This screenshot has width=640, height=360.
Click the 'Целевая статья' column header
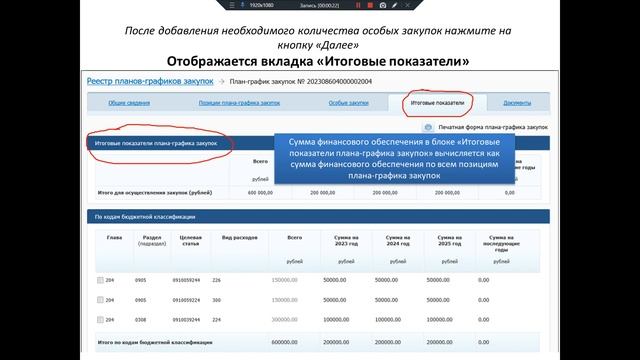191,240
